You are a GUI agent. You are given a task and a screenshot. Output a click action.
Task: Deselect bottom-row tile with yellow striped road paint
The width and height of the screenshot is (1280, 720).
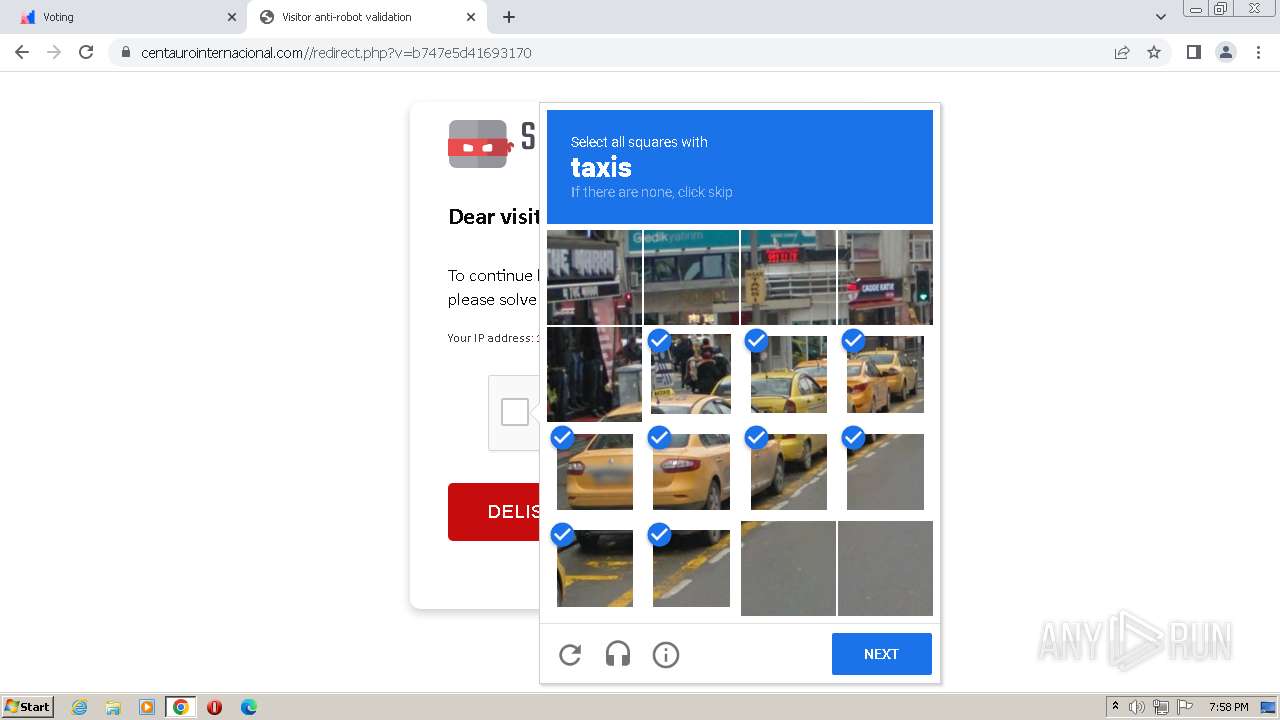coord(691,568)
